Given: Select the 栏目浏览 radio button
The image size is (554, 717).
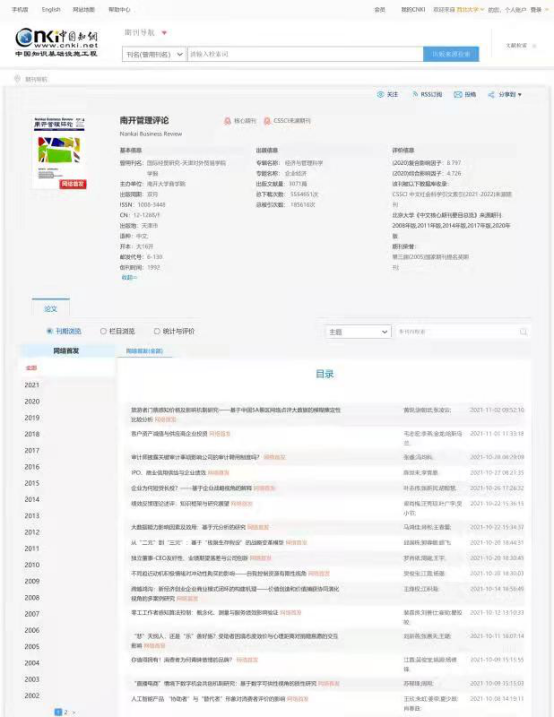Looking at the screenshot, I should click(x=103, y=331).
